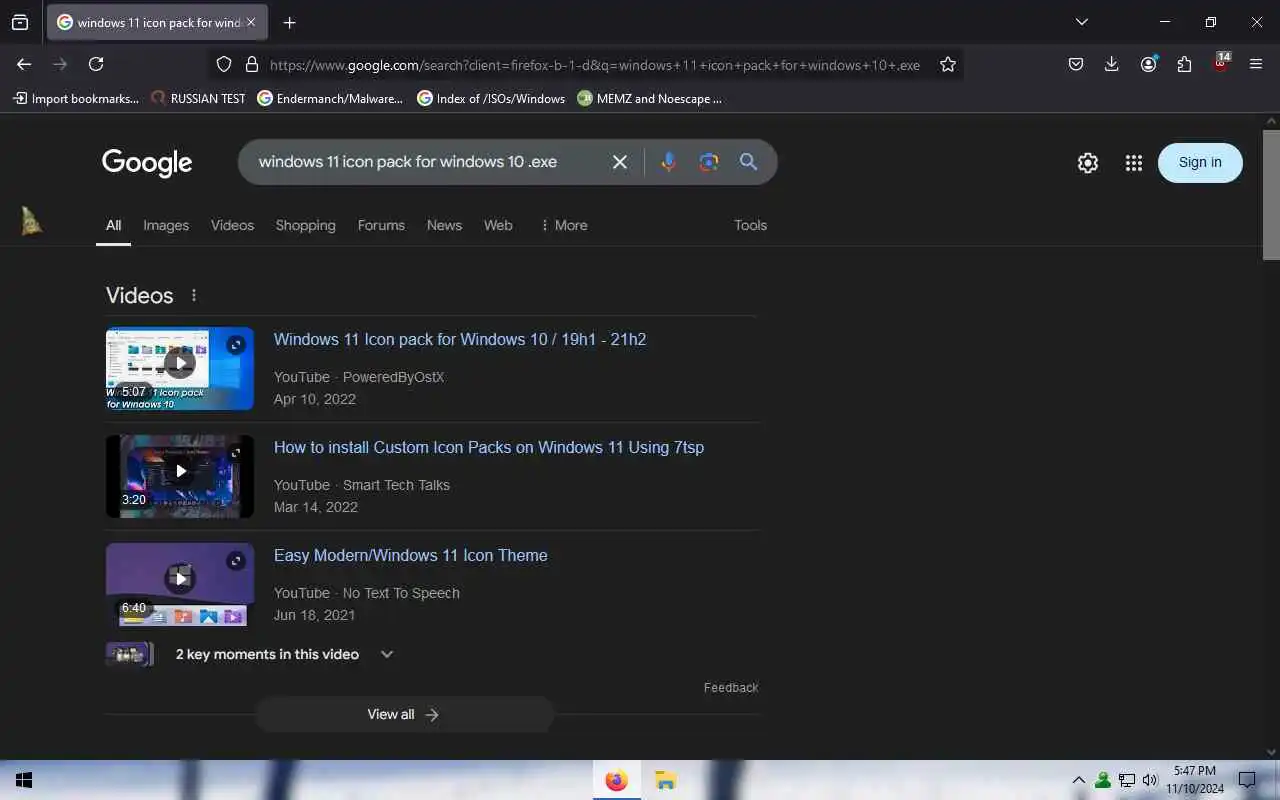Switch to the Shopping tab
1280x800 pixels.
pos(305,226)
